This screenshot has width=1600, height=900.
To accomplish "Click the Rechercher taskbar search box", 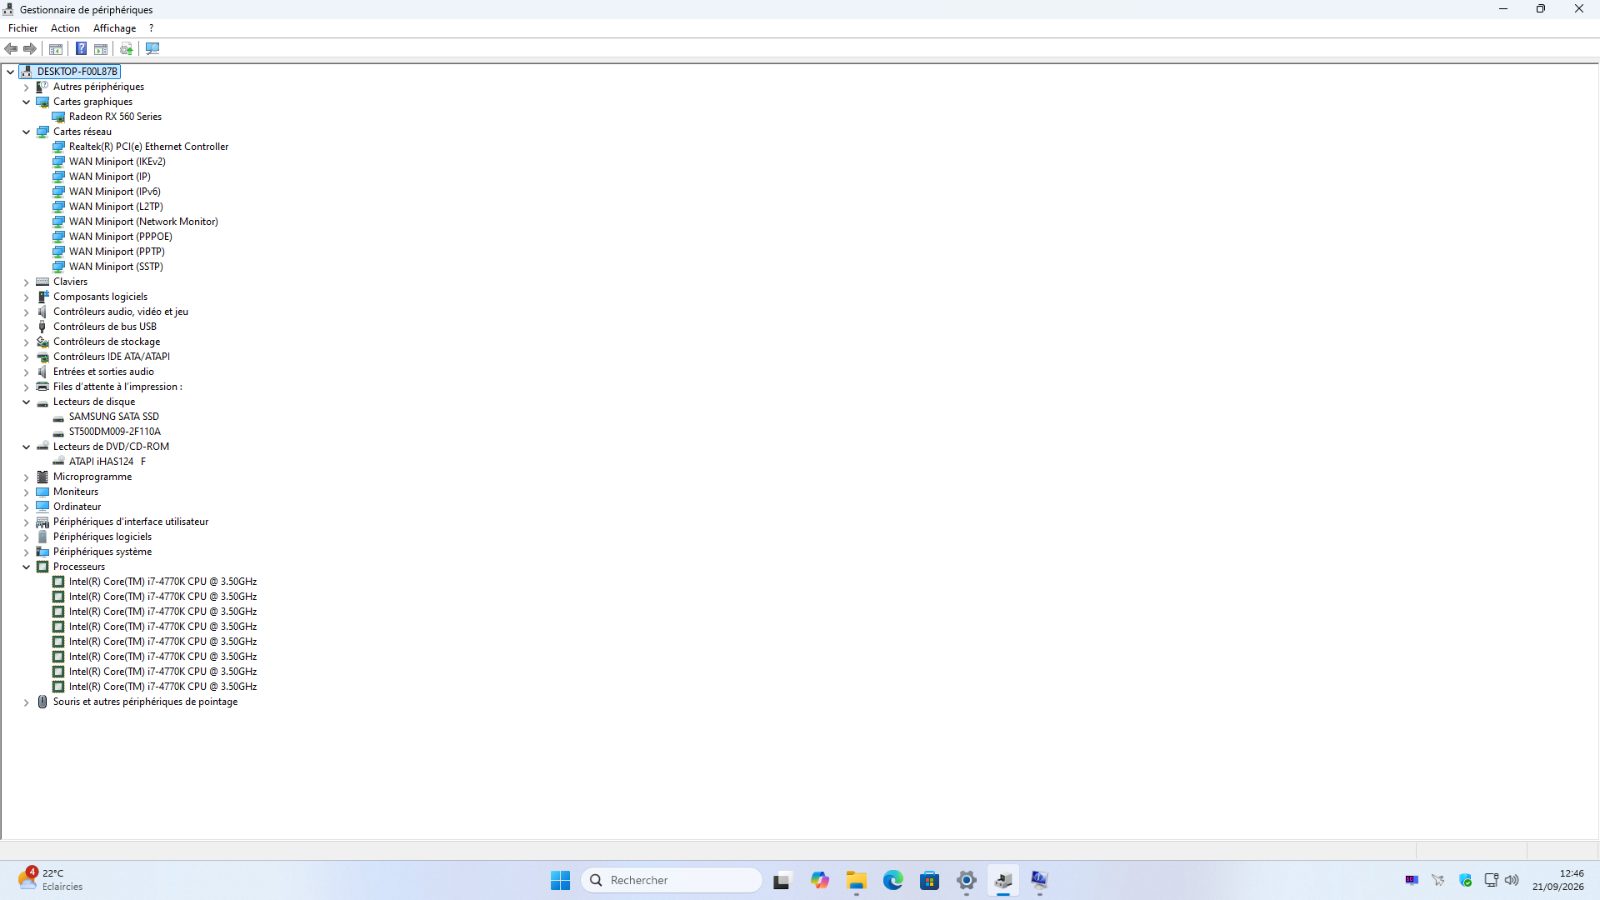I will 671,880.
